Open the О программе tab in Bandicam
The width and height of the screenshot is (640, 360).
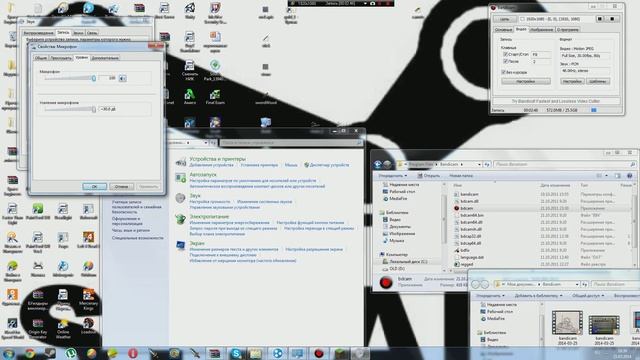568,30
